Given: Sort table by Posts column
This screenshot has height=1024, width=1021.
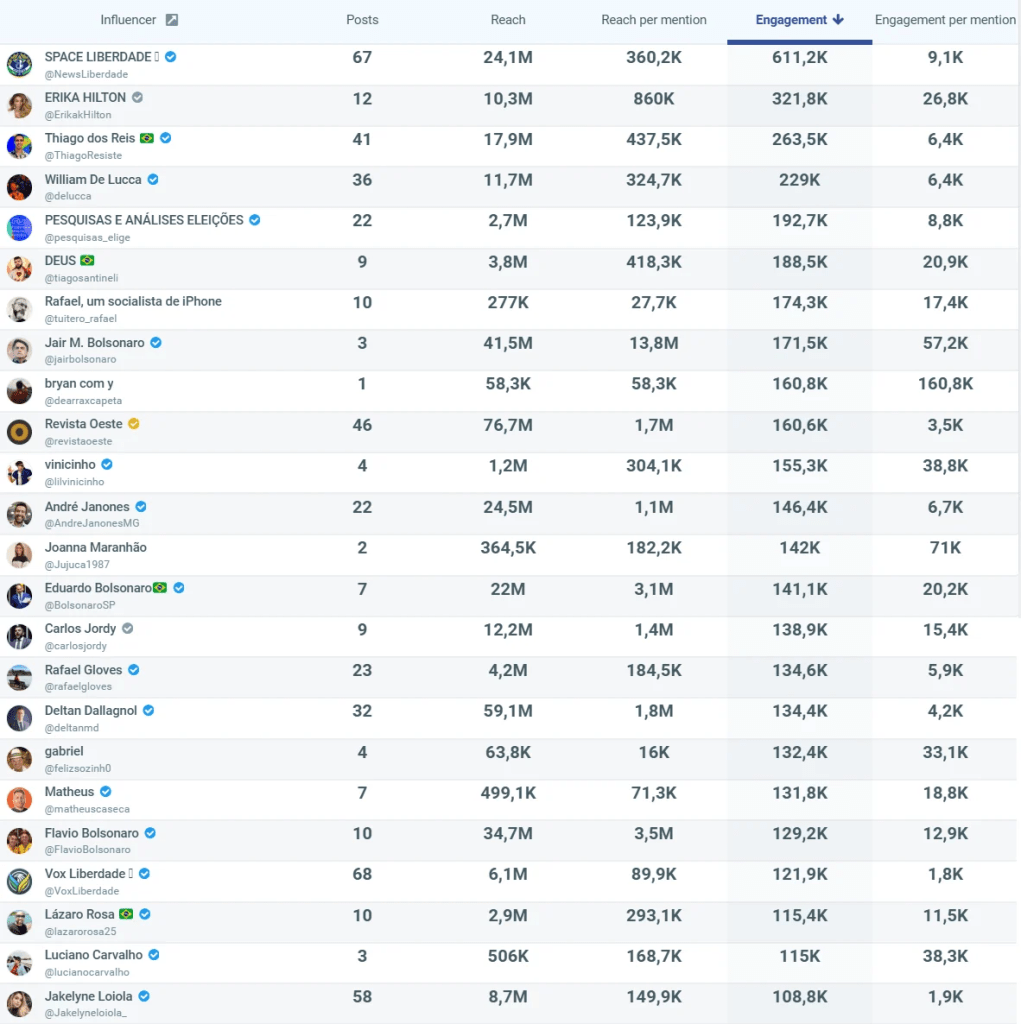Looking at the screenshot, I should pyautogui.click(x=362, y=20).
